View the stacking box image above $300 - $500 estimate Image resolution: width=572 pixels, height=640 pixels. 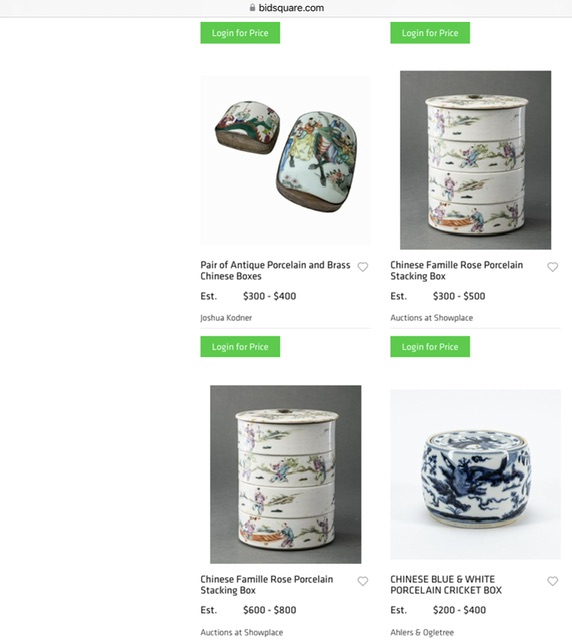tap(475, 160)
